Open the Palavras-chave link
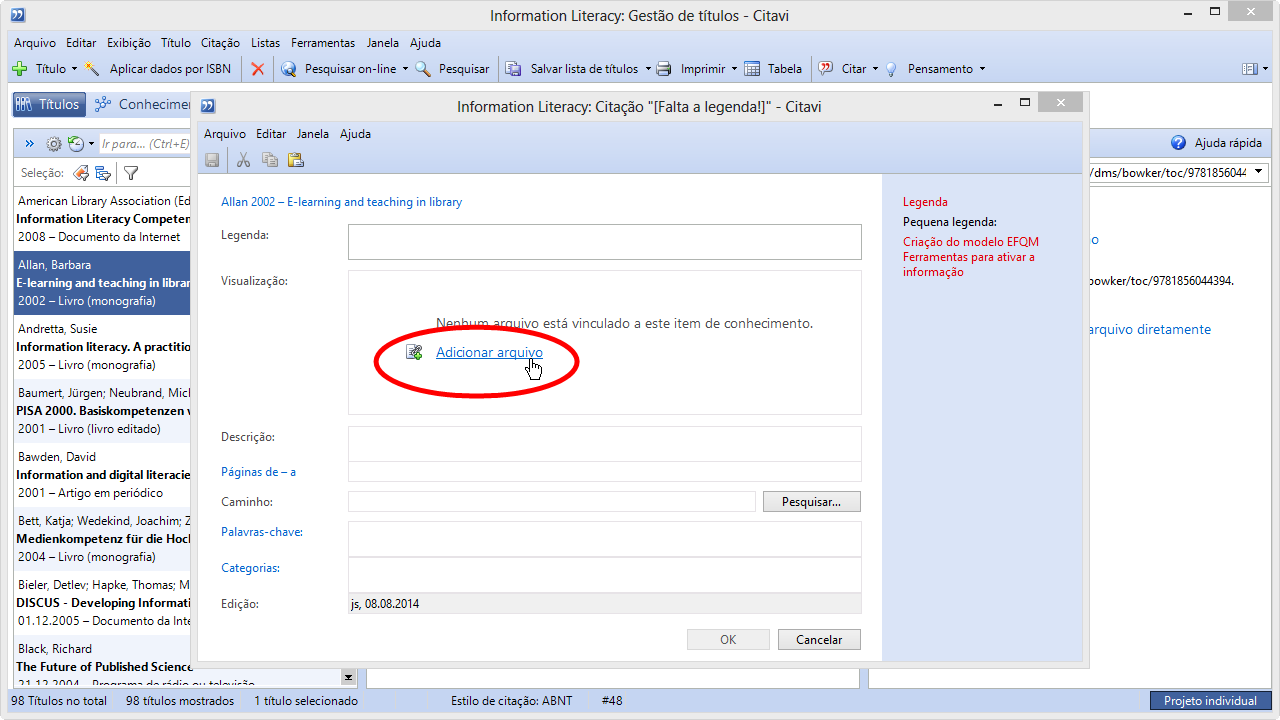Image resolution: width=1280 pixels, height=720 pixels. click(x=262, y=532)
